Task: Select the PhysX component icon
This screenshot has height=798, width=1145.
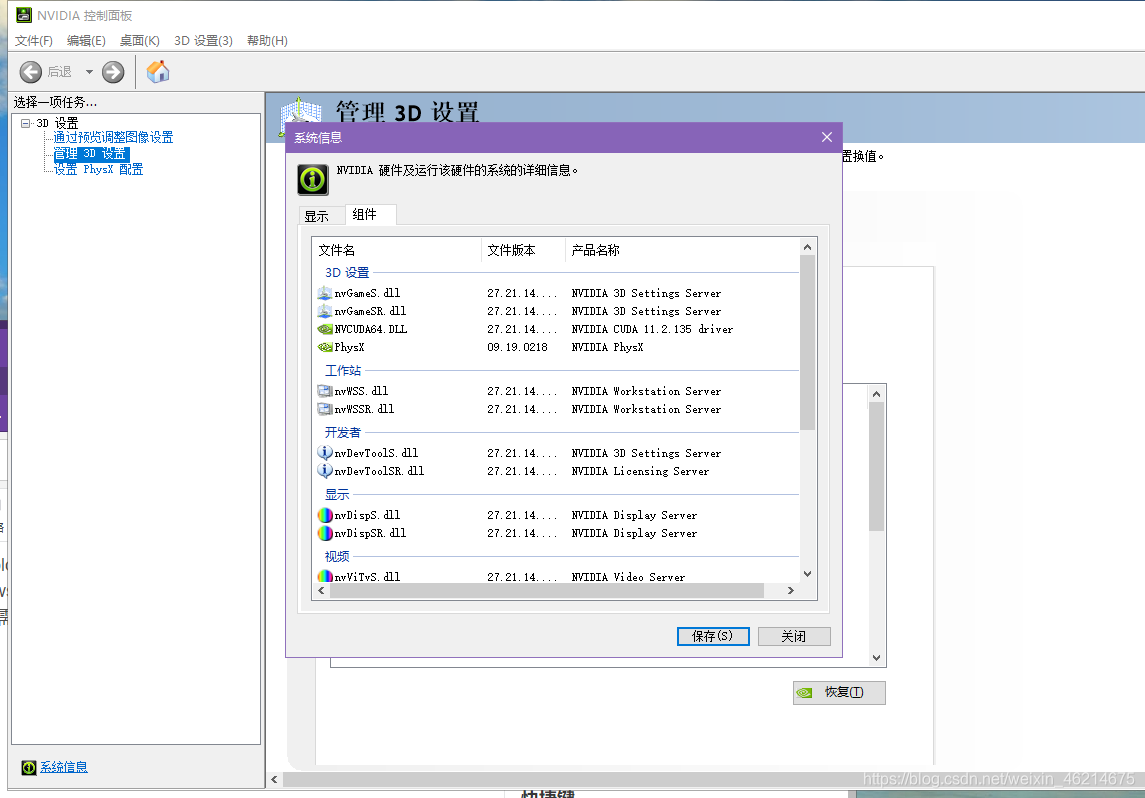Action: pos(326,347)
